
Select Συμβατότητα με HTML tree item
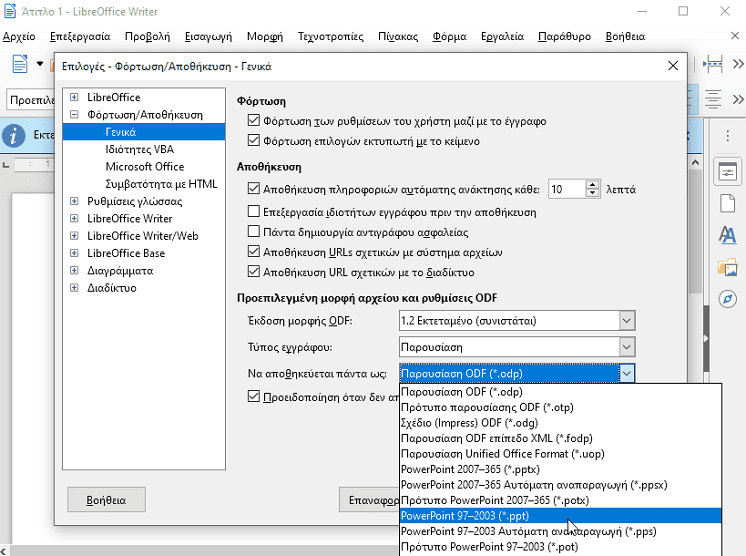pos(161,184)
